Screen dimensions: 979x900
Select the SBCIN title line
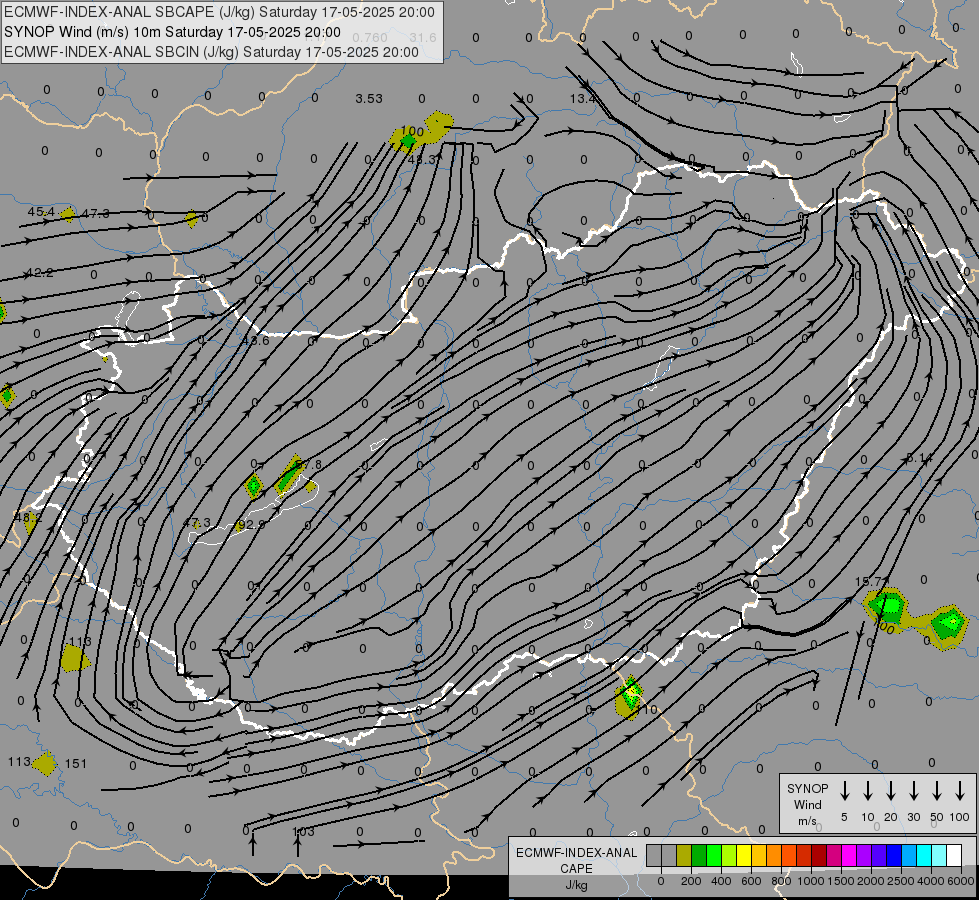pos(211,52)
